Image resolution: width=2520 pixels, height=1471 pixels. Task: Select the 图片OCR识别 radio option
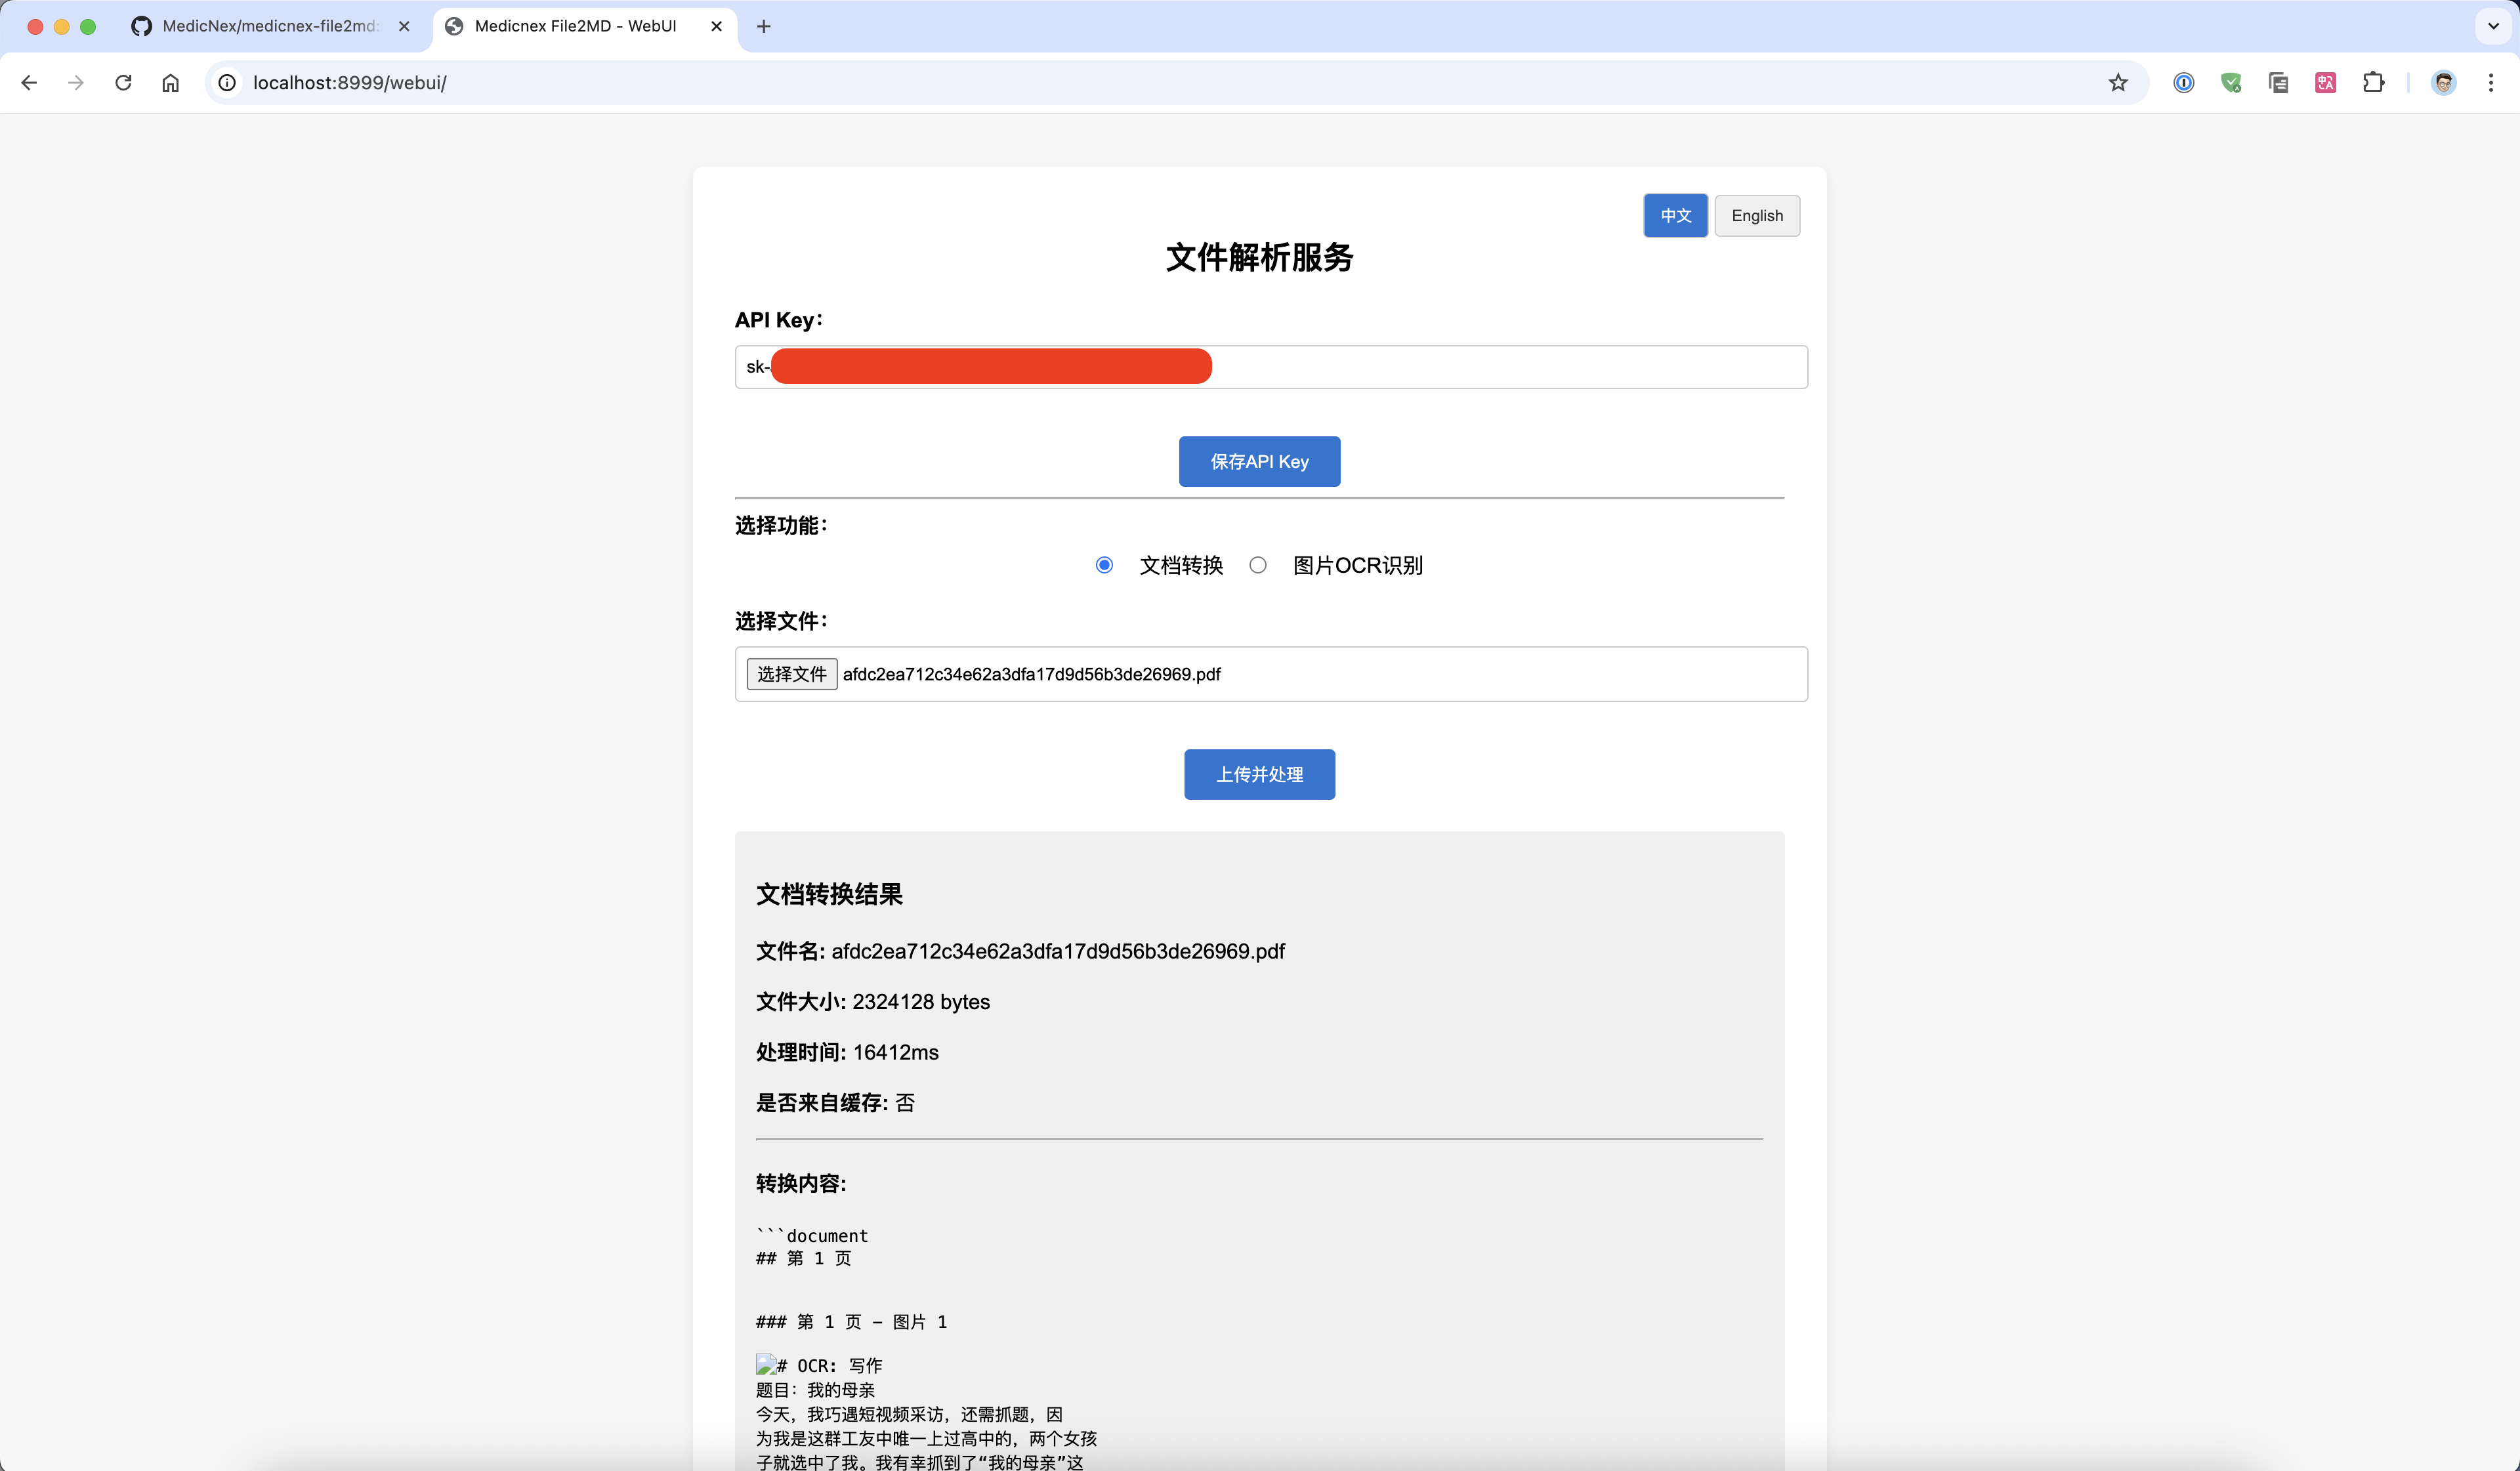[1258, 565]
